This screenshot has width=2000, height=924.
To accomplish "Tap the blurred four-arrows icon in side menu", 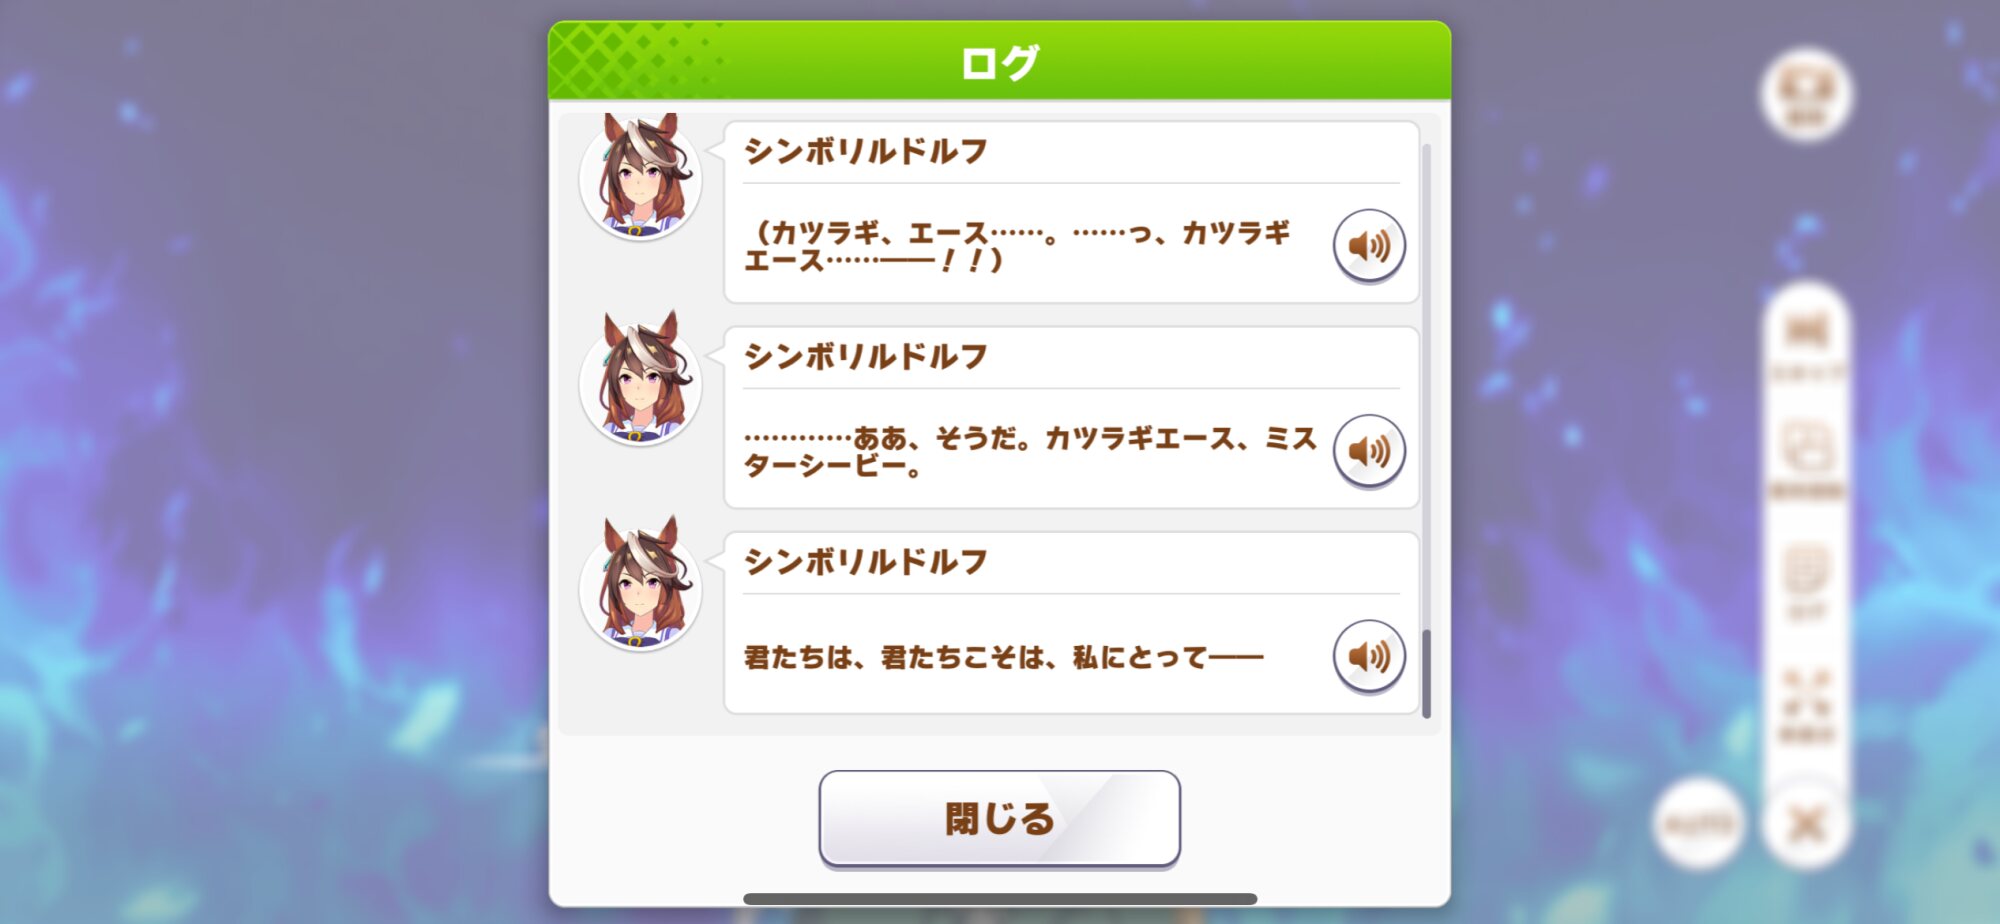I will pyautogui.click(x=1807, y=707).
